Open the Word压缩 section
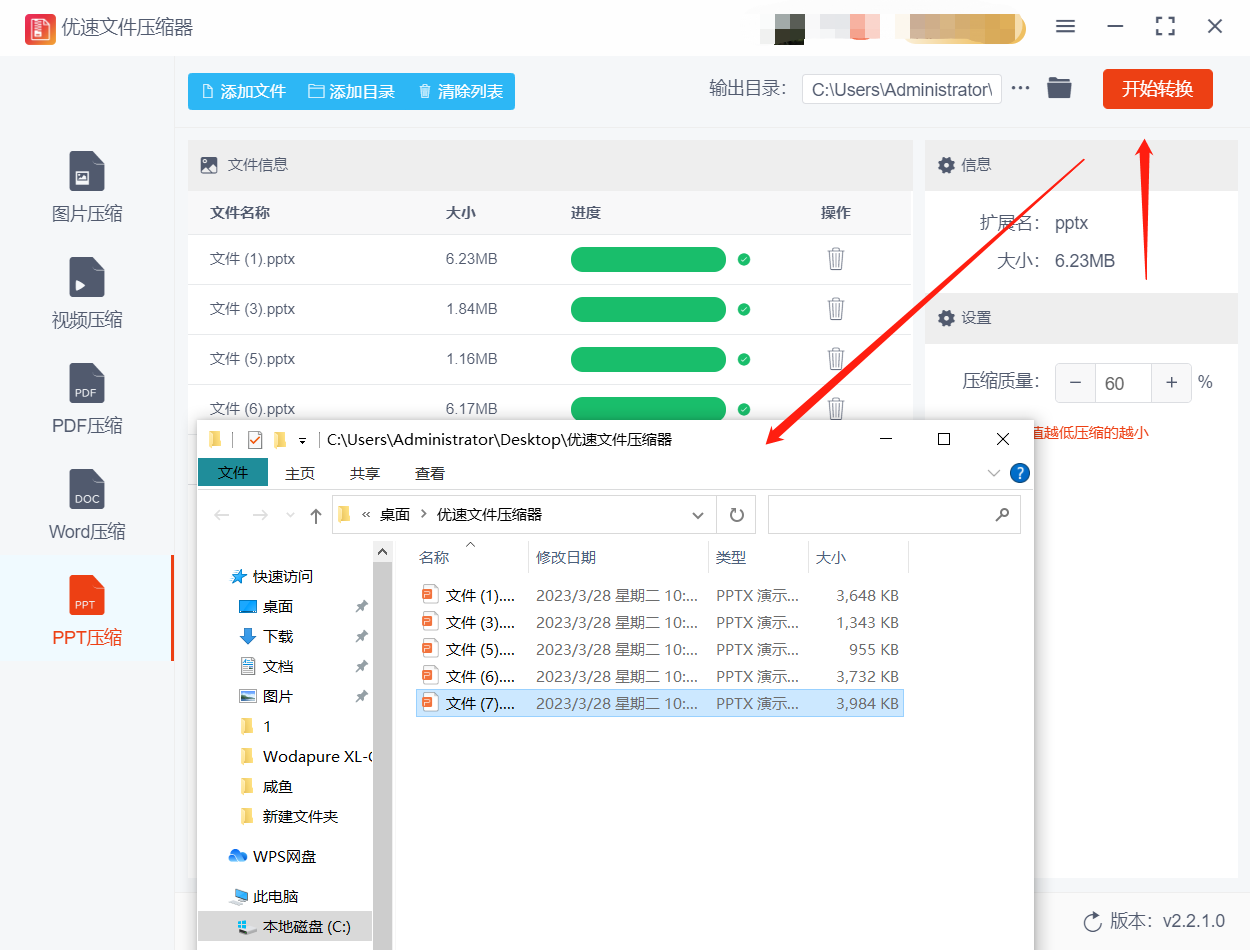 [87, 505]
